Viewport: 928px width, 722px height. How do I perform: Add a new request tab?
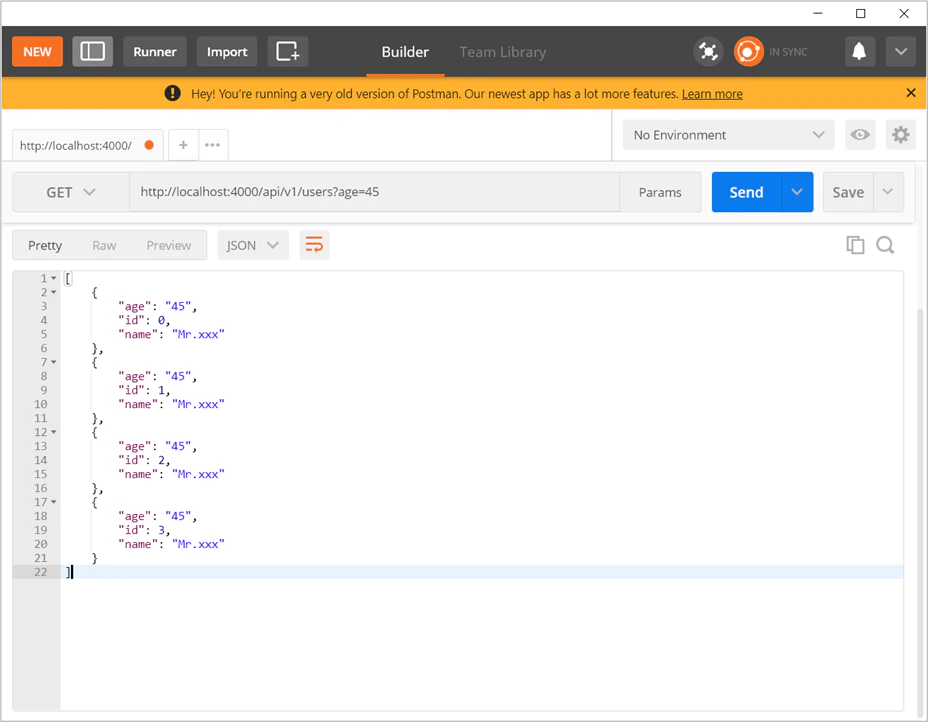click(x=183, y=145)
